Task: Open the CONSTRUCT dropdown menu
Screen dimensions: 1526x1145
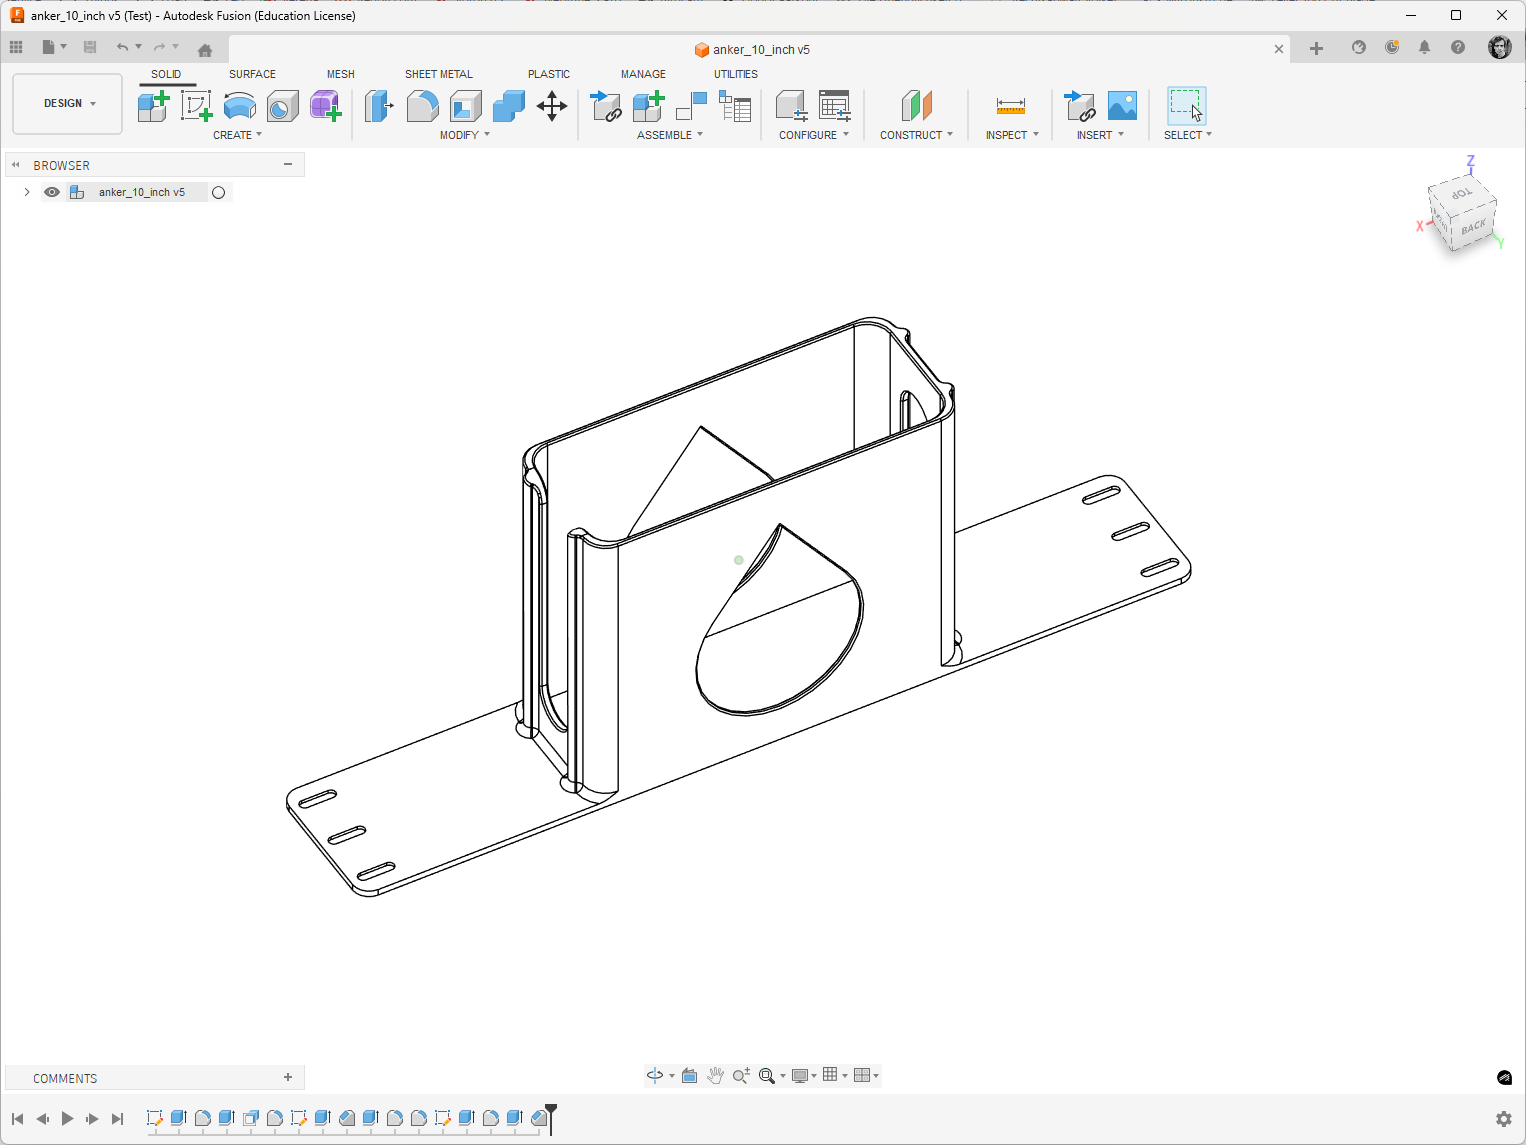Action: pos(916,135)
